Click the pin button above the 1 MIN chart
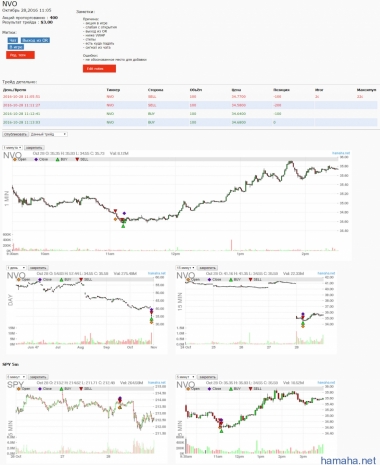Viewport: 380px width, 465px height. (34, 148)
